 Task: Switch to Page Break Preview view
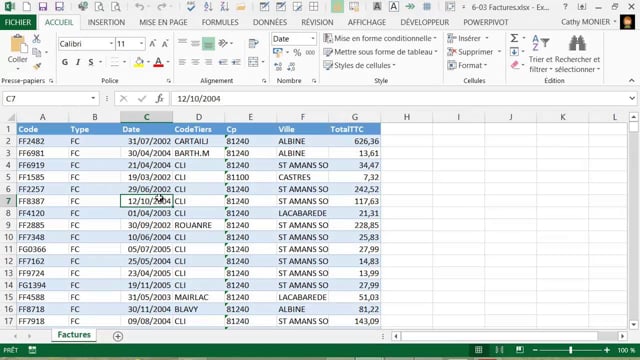tap(520, 350)
